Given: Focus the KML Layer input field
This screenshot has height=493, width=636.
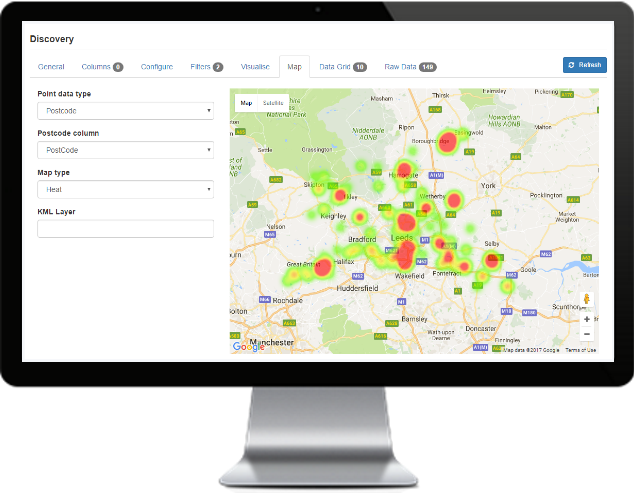Looking at the screenshot, I should pos(125,229).
